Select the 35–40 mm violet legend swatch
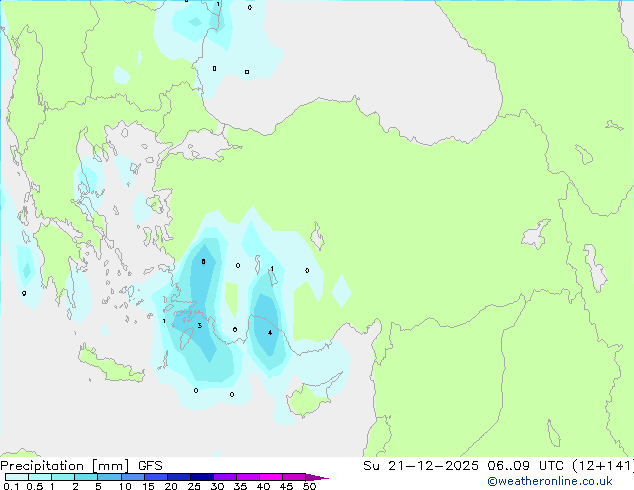Image resolution: width=634 pixels, height=490 pixels. [x=247, y=477]
